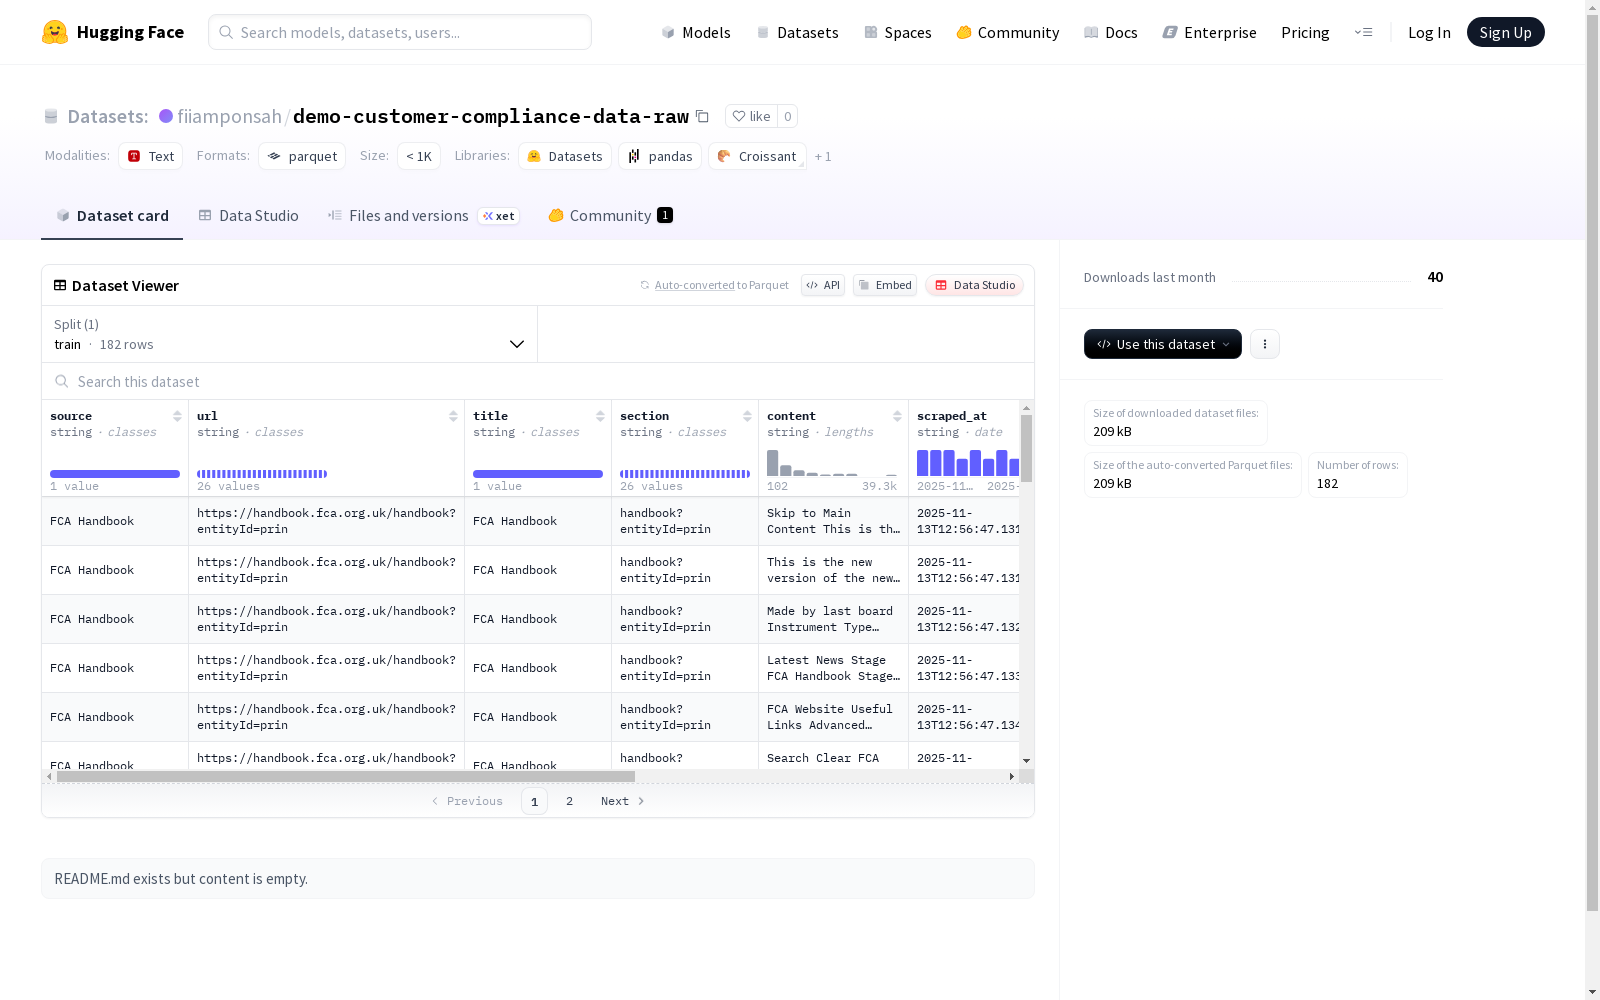Image resolution: width=1600 pixels, height=1000 pixels.
Task: Sort the content column
Action: click(897, 416)
